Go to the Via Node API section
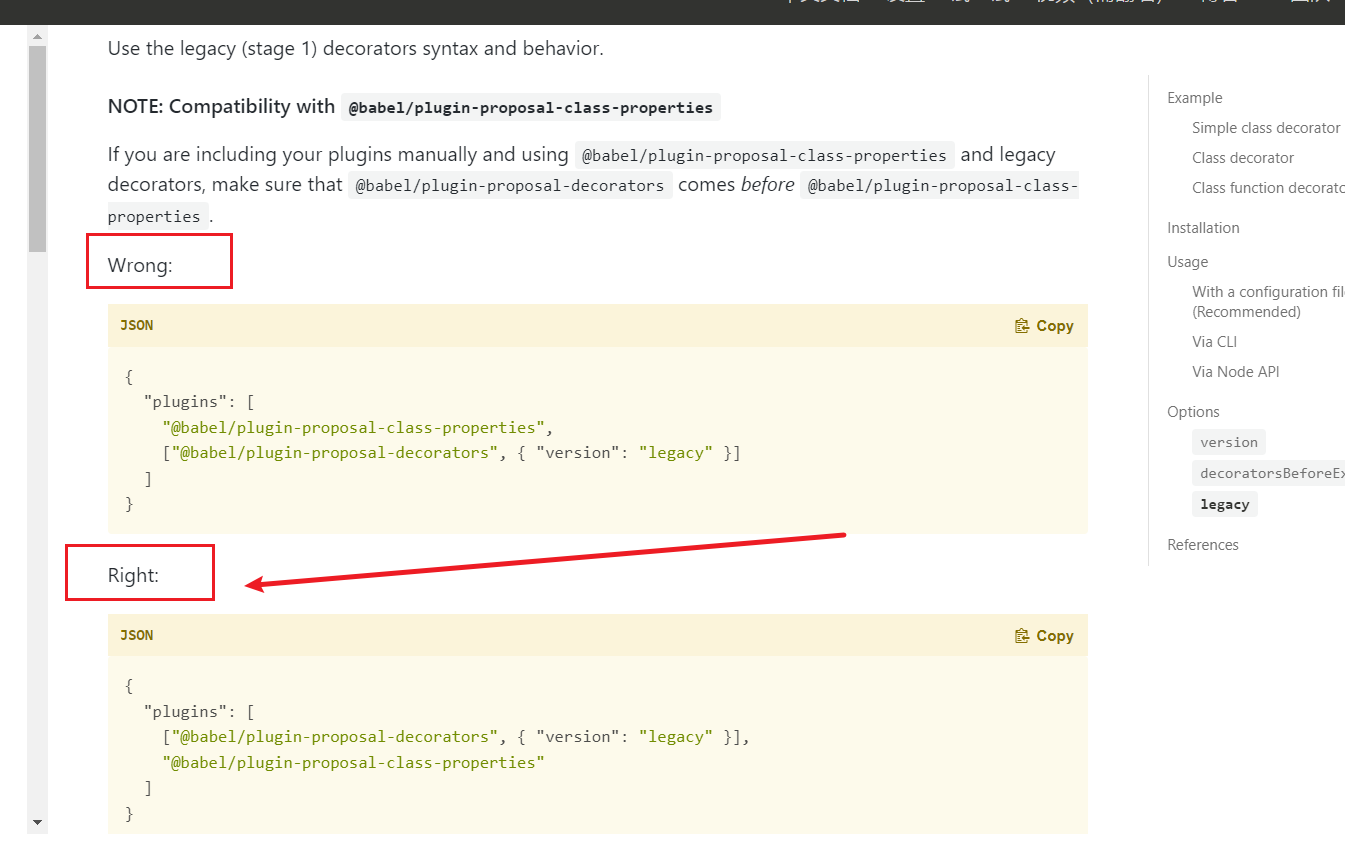Image resolution: width=1345 pixels, height=844 pixels. tap(1236, 372)
